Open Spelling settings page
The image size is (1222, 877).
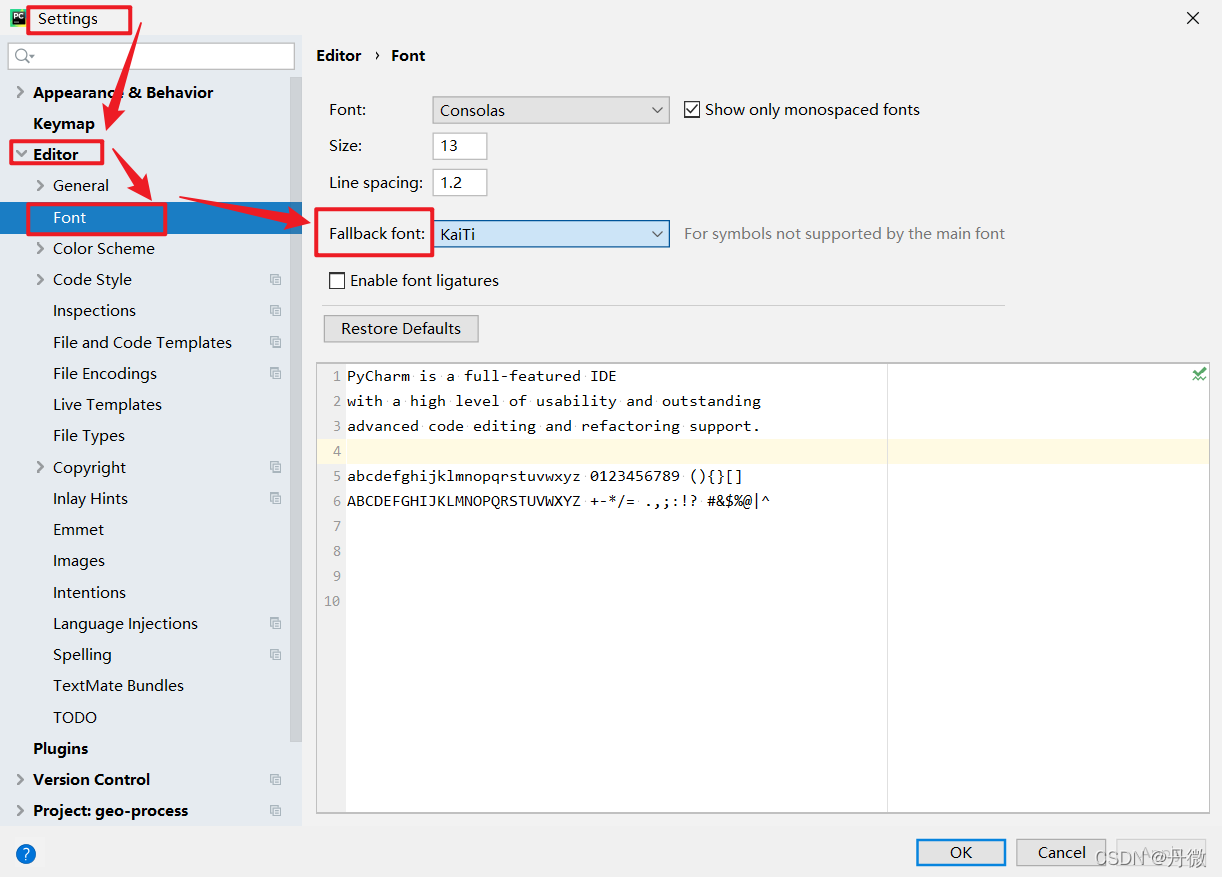[x=82, y=655]
